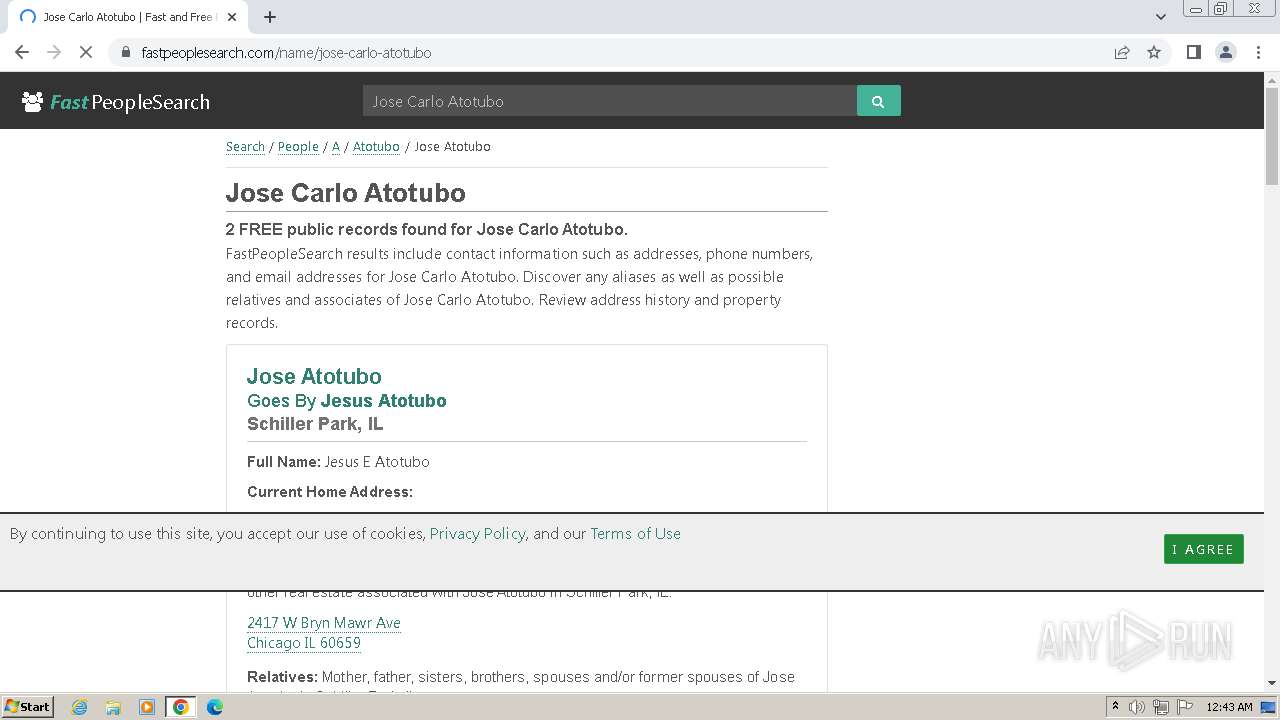The image size is (1280, 720).
Task: Open the A breadcrumb link
Action: coord(336,146)
